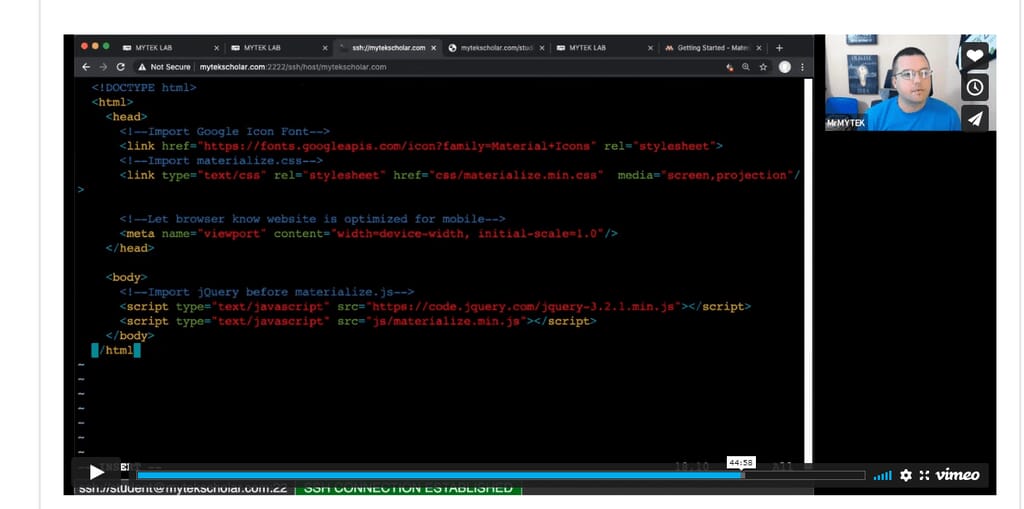Open the browser three-dot menu

(x=802, y=67)
